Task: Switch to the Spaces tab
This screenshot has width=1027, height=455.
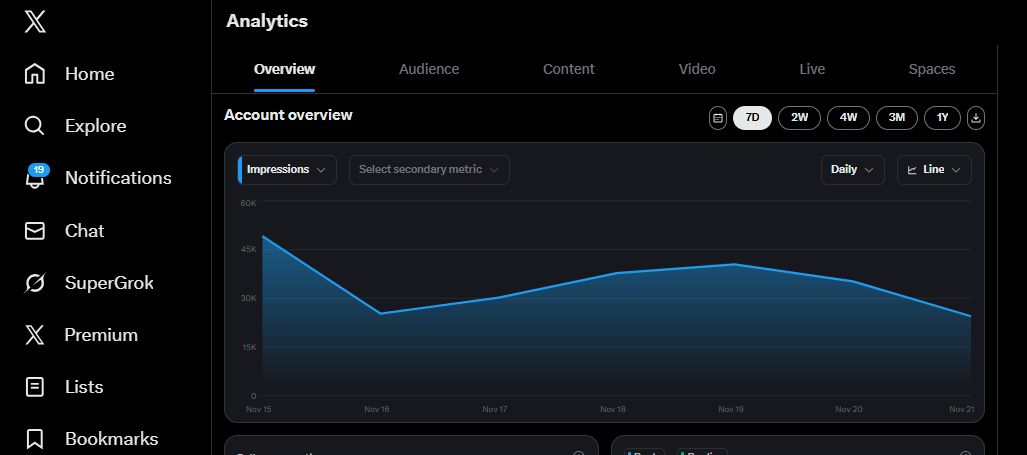Action: (931, 69)
